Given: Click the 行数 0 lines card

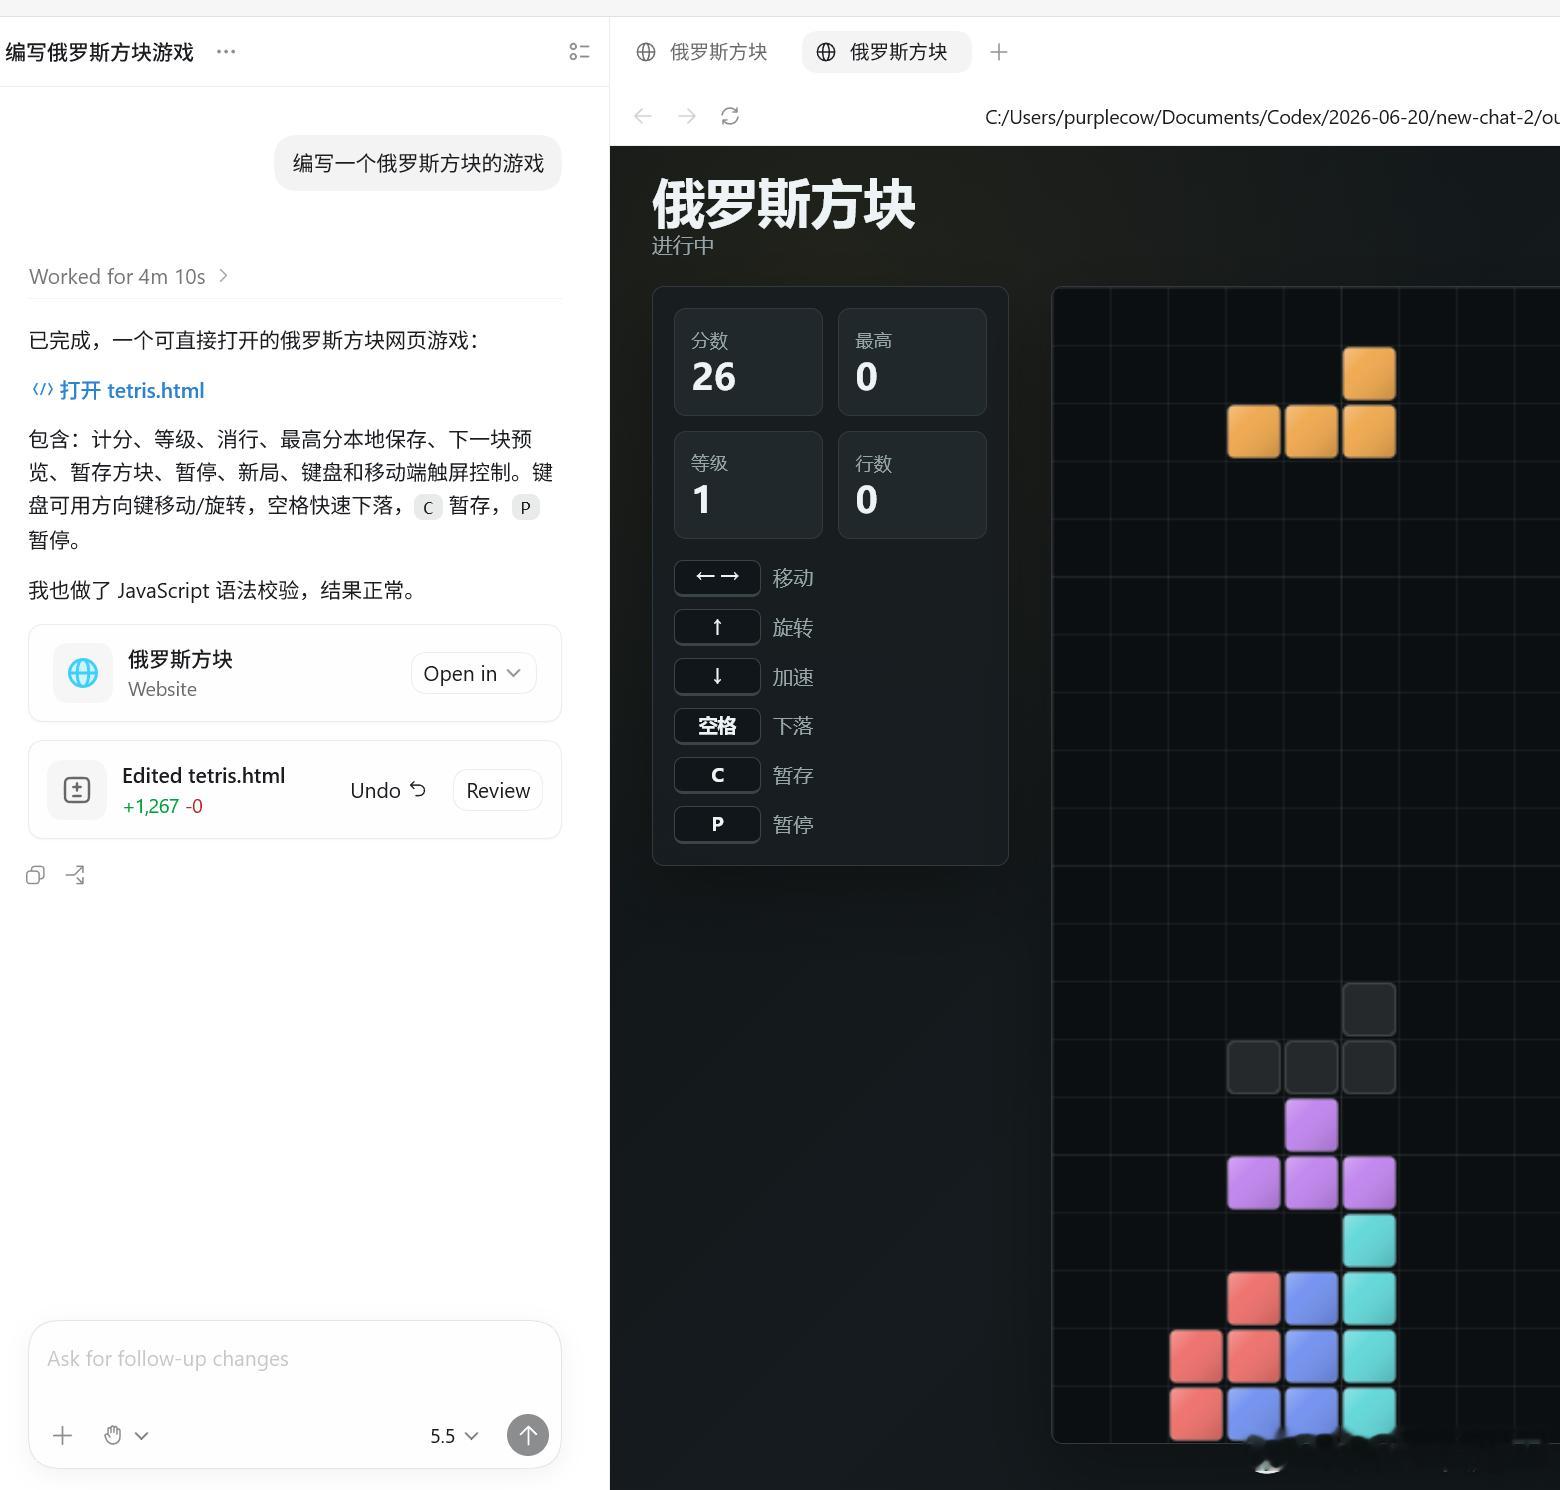Looking at the screenshot, I should [912, 485].
